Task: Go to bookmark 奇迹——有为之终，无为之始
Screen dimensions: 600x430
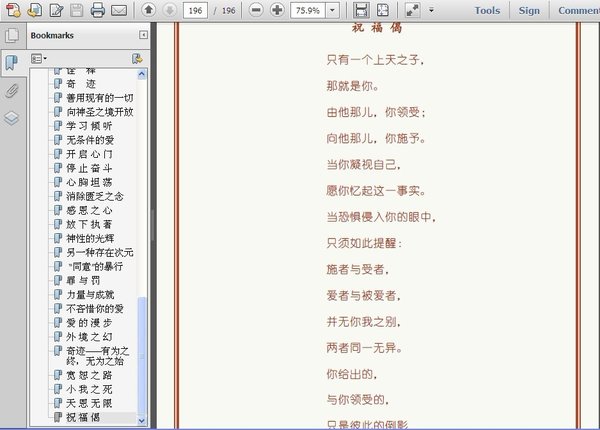Action: pos(98,356)
